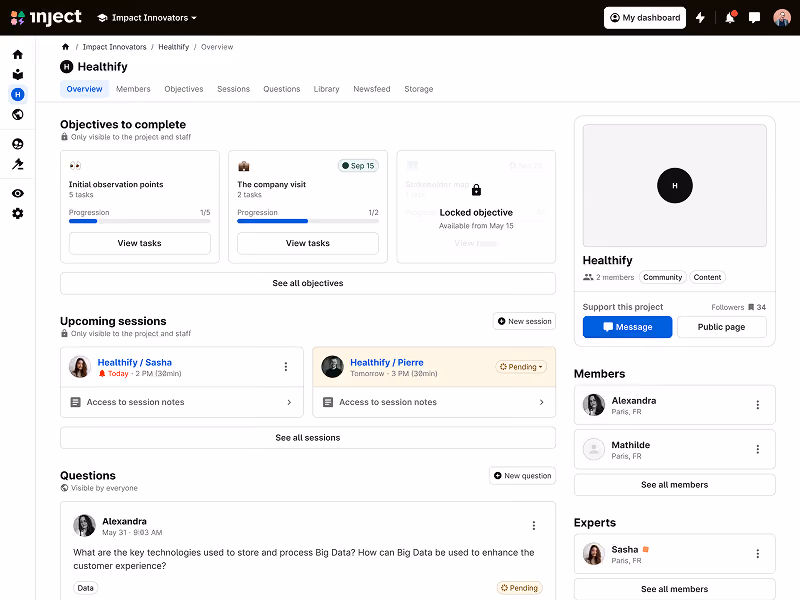Click the Healthify H project logo in card
This screenshot has width=800, height=600.
(x=674, y=186)
